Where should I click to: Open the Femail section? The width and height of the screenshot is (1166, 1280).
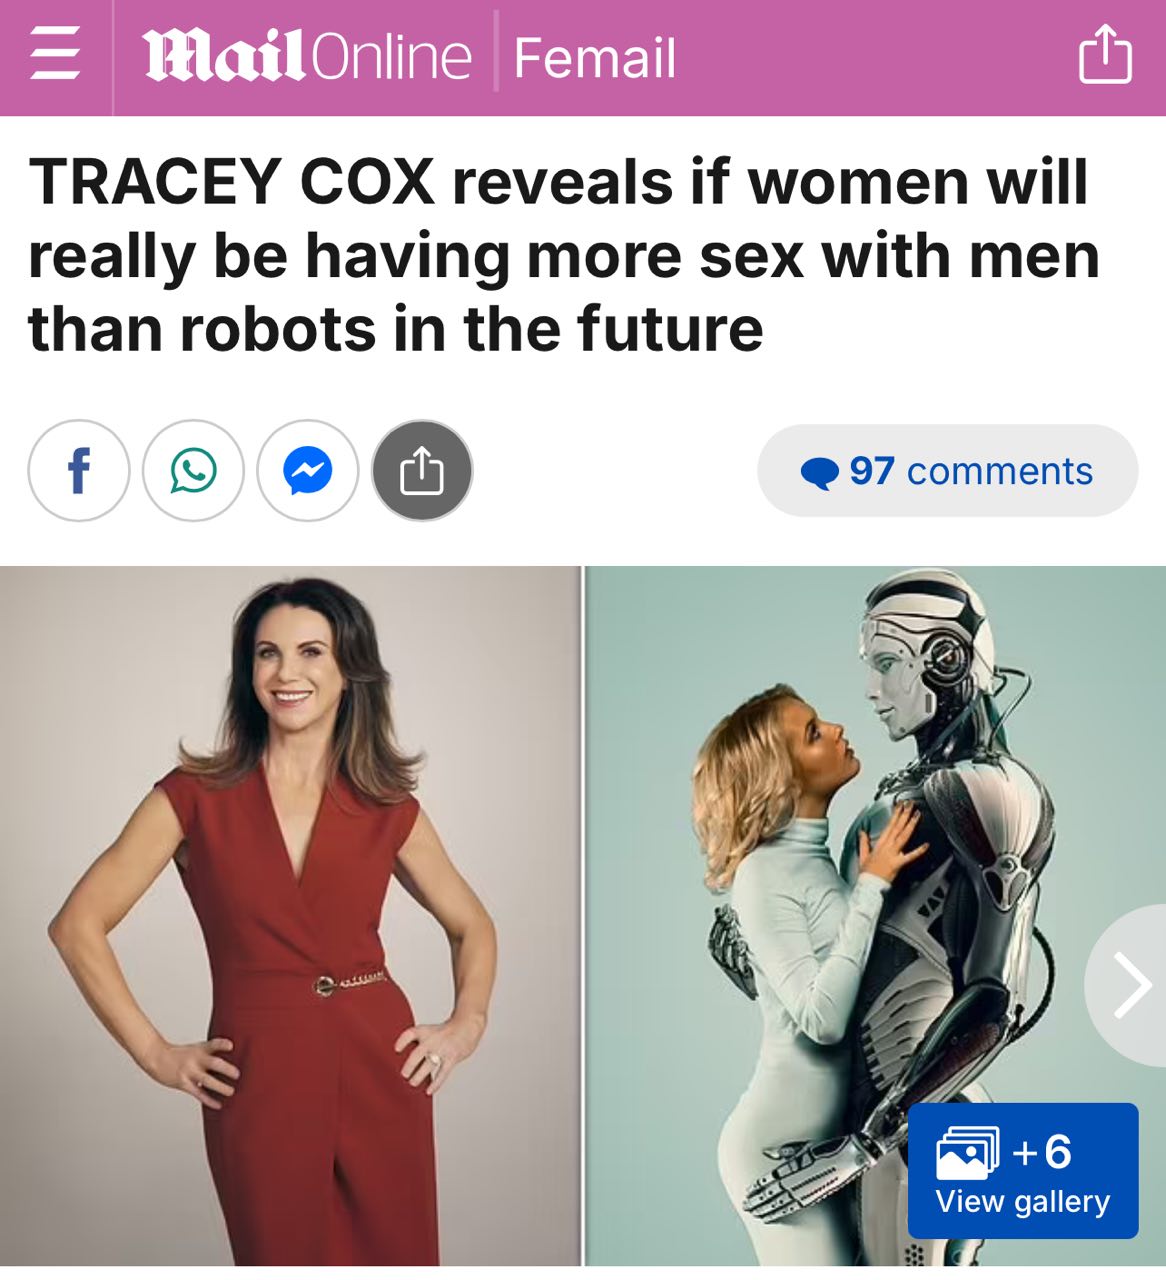pos(595,58)
